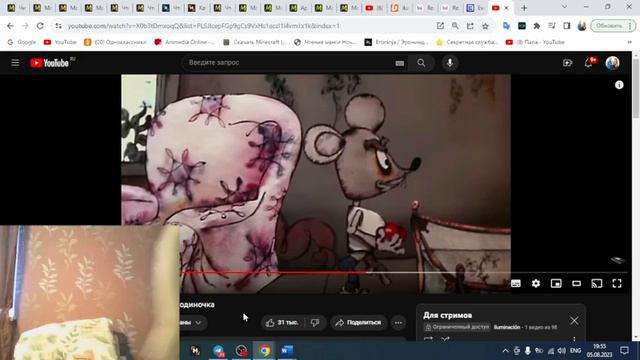Open the YouTube bookmark
The image size is (640, 360).
(x=60, y=42)
